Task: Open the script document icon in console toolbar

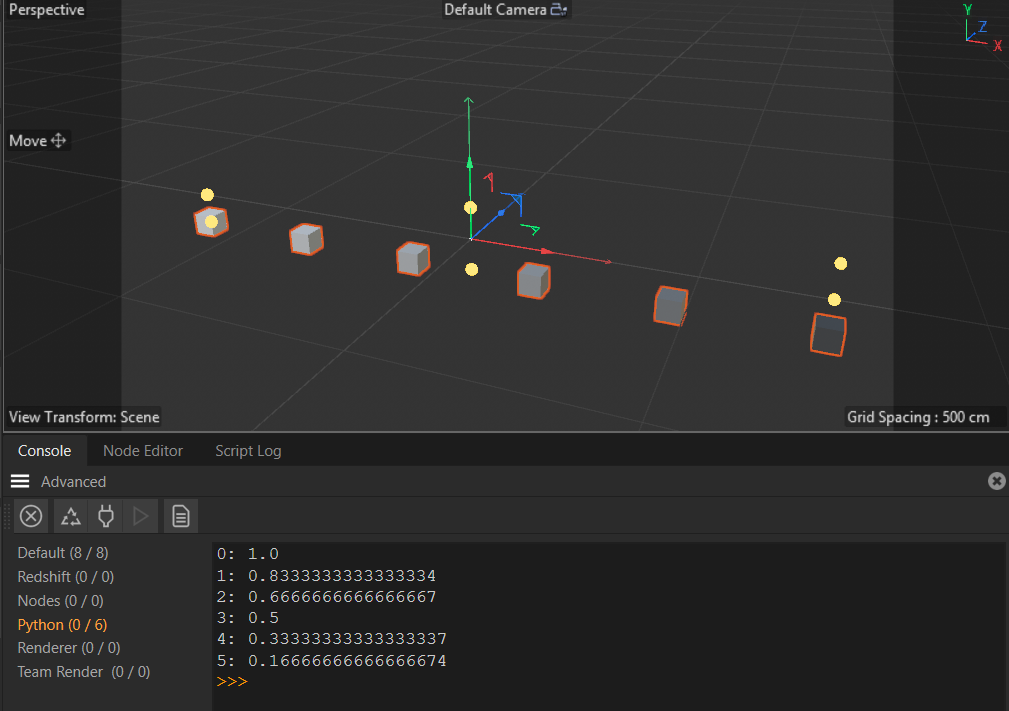Action: 179,516
